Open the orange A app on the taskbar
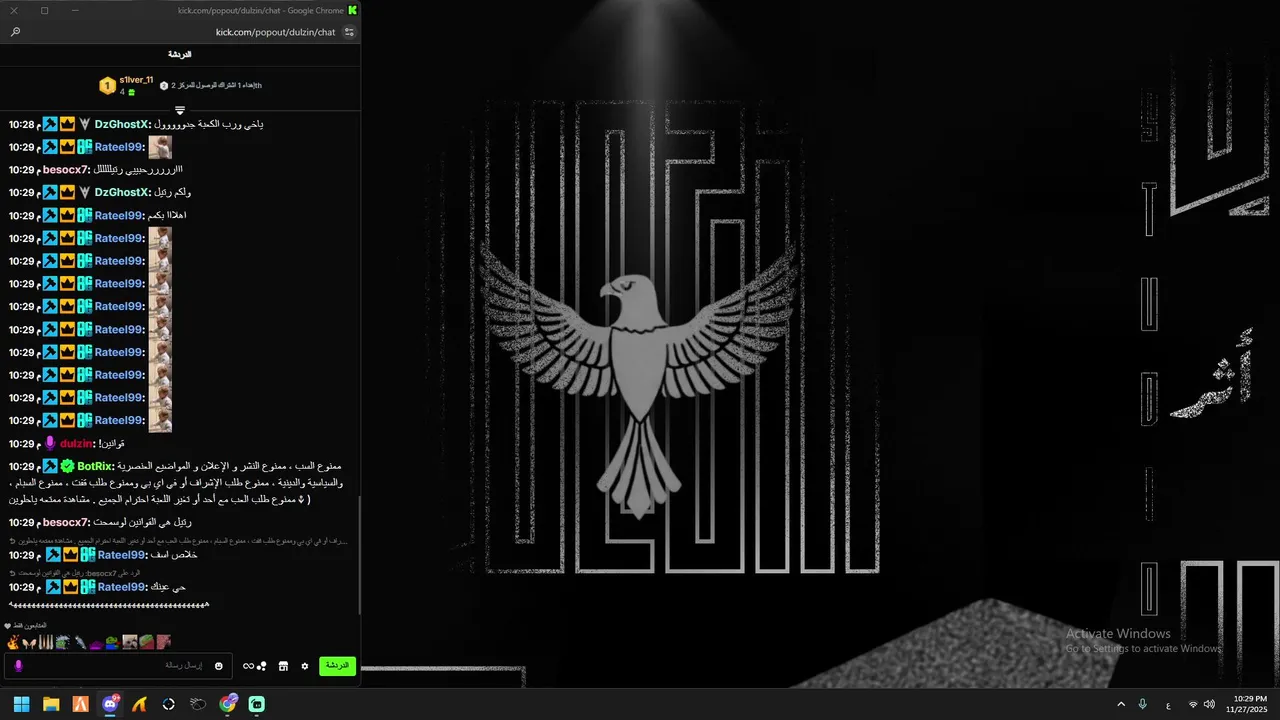The height and width of the screenshot is (720, 1280). (80, 704)
